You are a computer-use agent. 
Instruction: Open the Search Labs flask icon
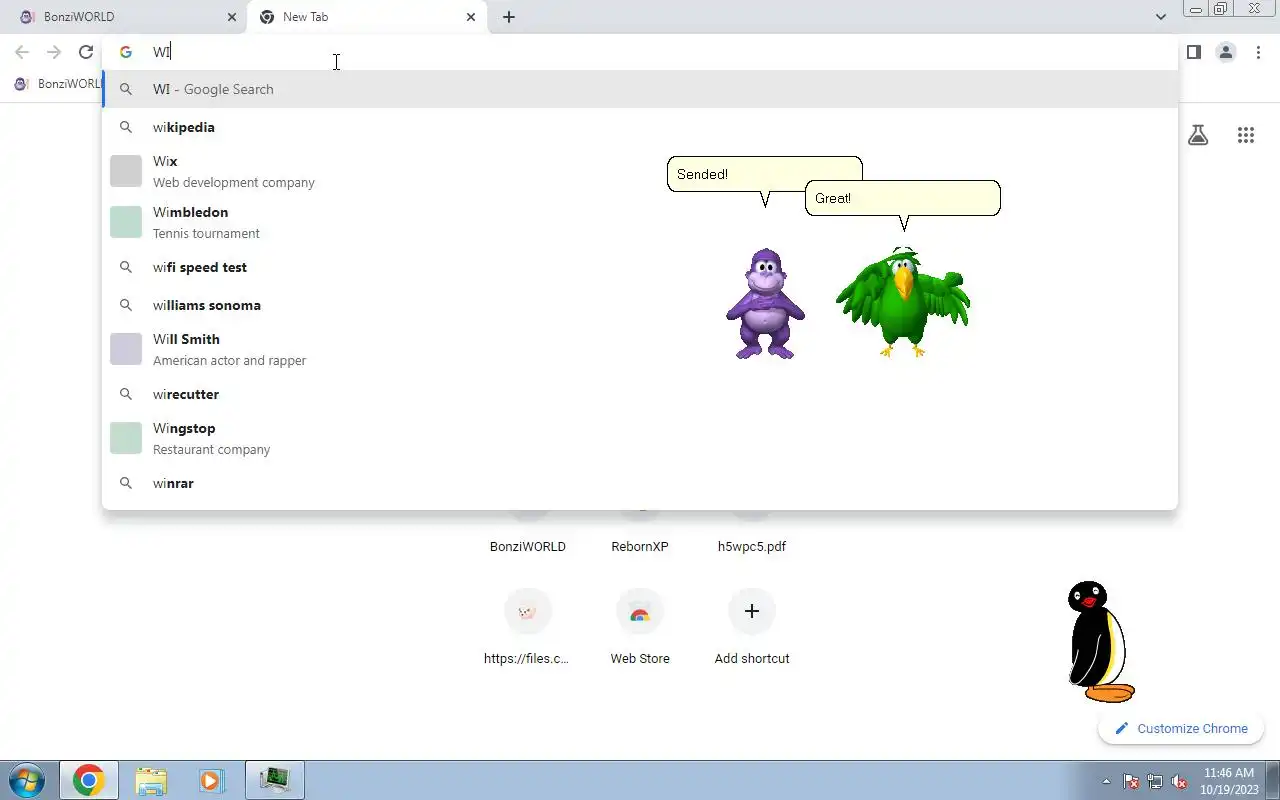coord(1198,135)
